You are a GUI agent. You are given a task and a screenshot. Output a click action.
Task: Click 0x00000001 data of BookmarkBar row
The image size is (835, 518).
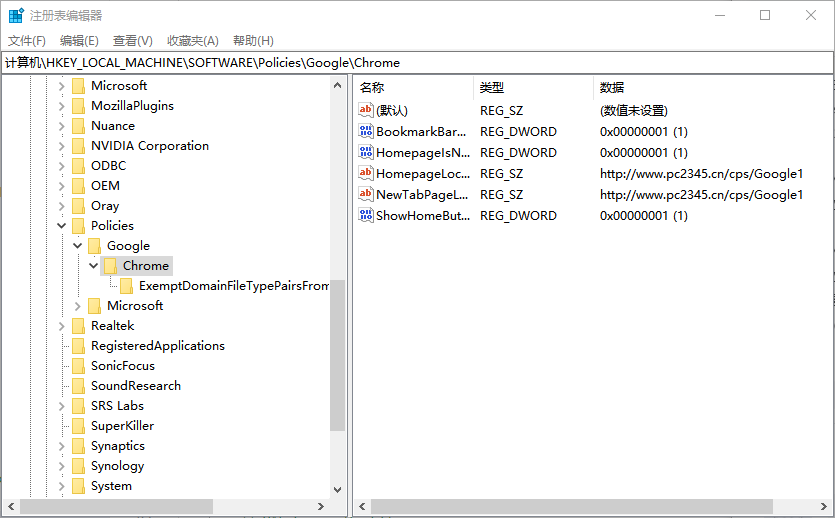pyautogui.click(x=643, y=131)
